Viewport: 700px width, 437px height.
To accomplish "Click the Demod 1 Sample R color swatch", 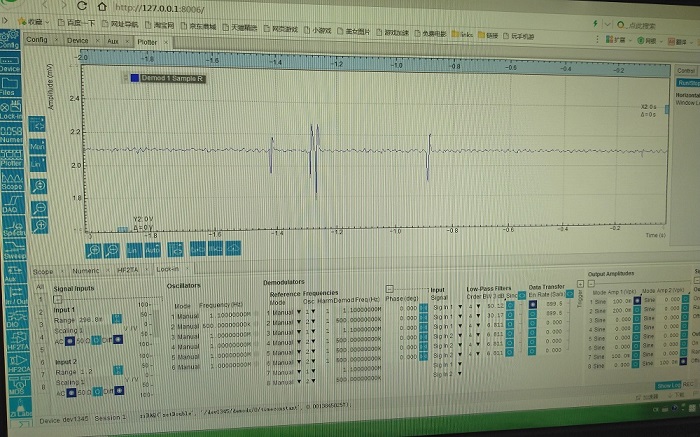I will pyautogui.click(x=134, y=78).
